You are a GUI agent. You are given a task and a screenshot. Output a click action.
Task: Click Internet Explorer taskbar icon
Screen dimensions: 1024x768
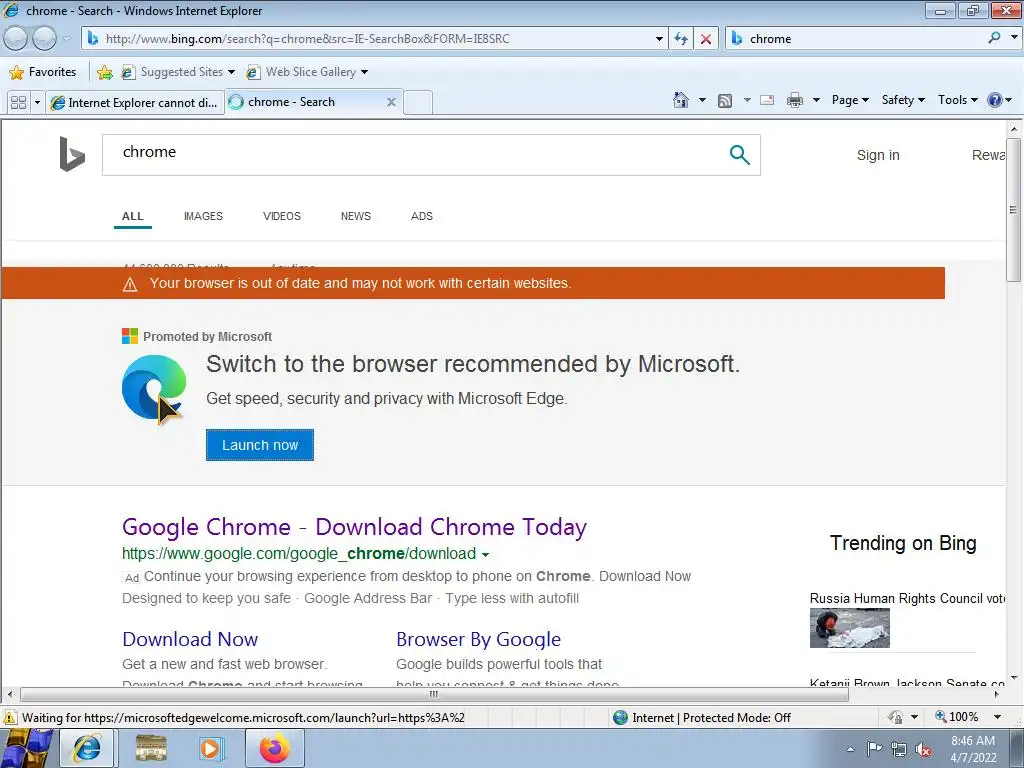click(88, 748)
